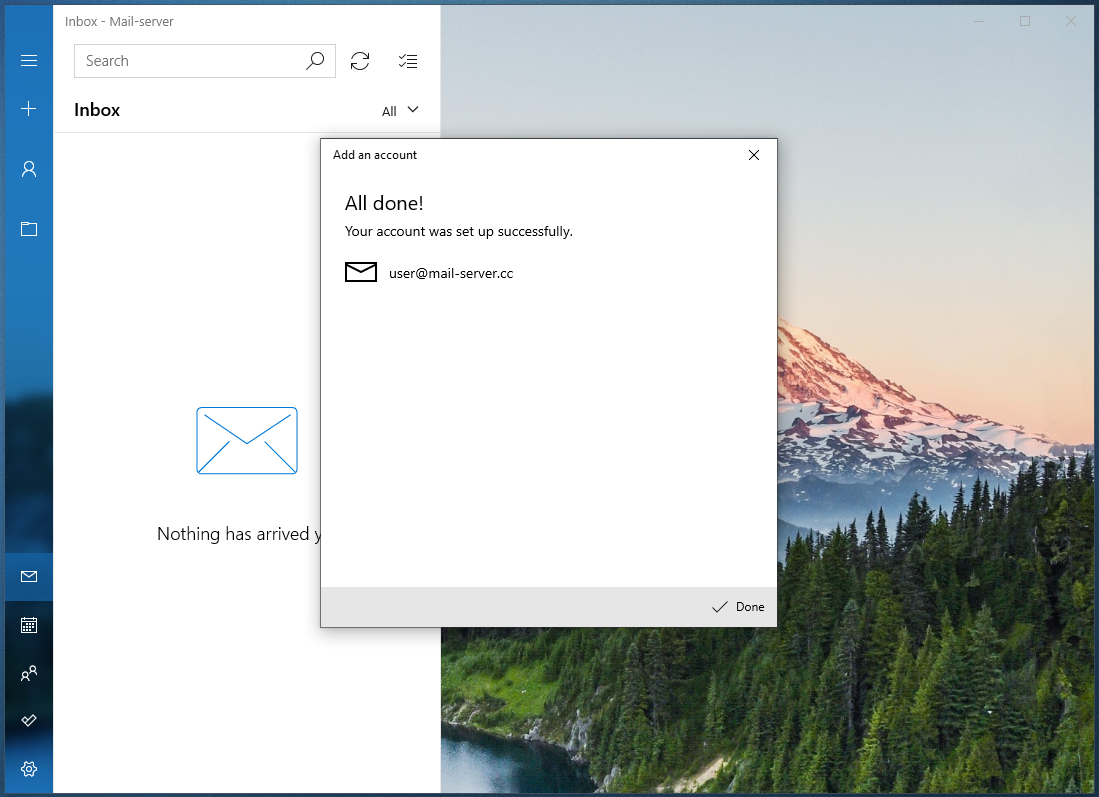Screen dimensions: 1099x797
Task: Close the Add an account dialog
Action: pos(754,155)
